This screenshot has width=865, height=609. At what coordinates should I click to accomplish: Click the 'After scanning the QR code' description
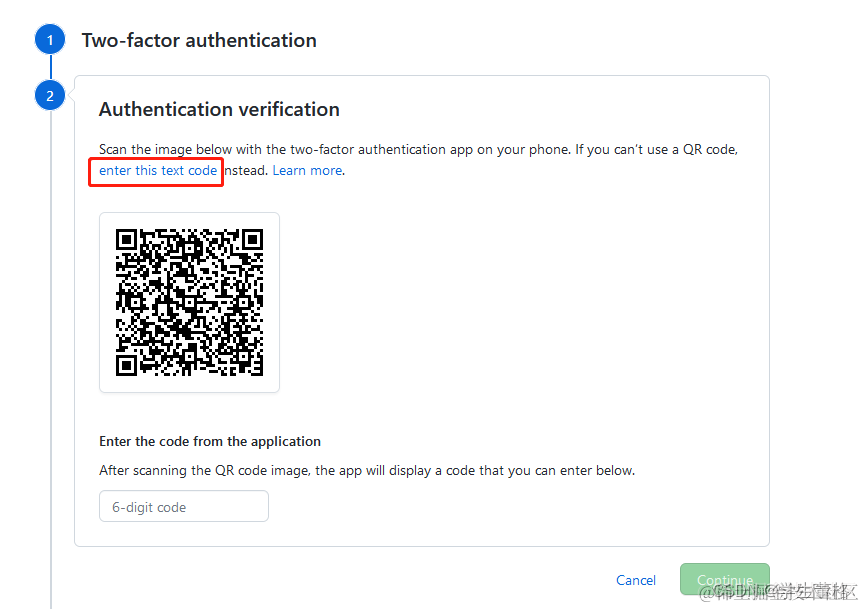pos(367,471)
